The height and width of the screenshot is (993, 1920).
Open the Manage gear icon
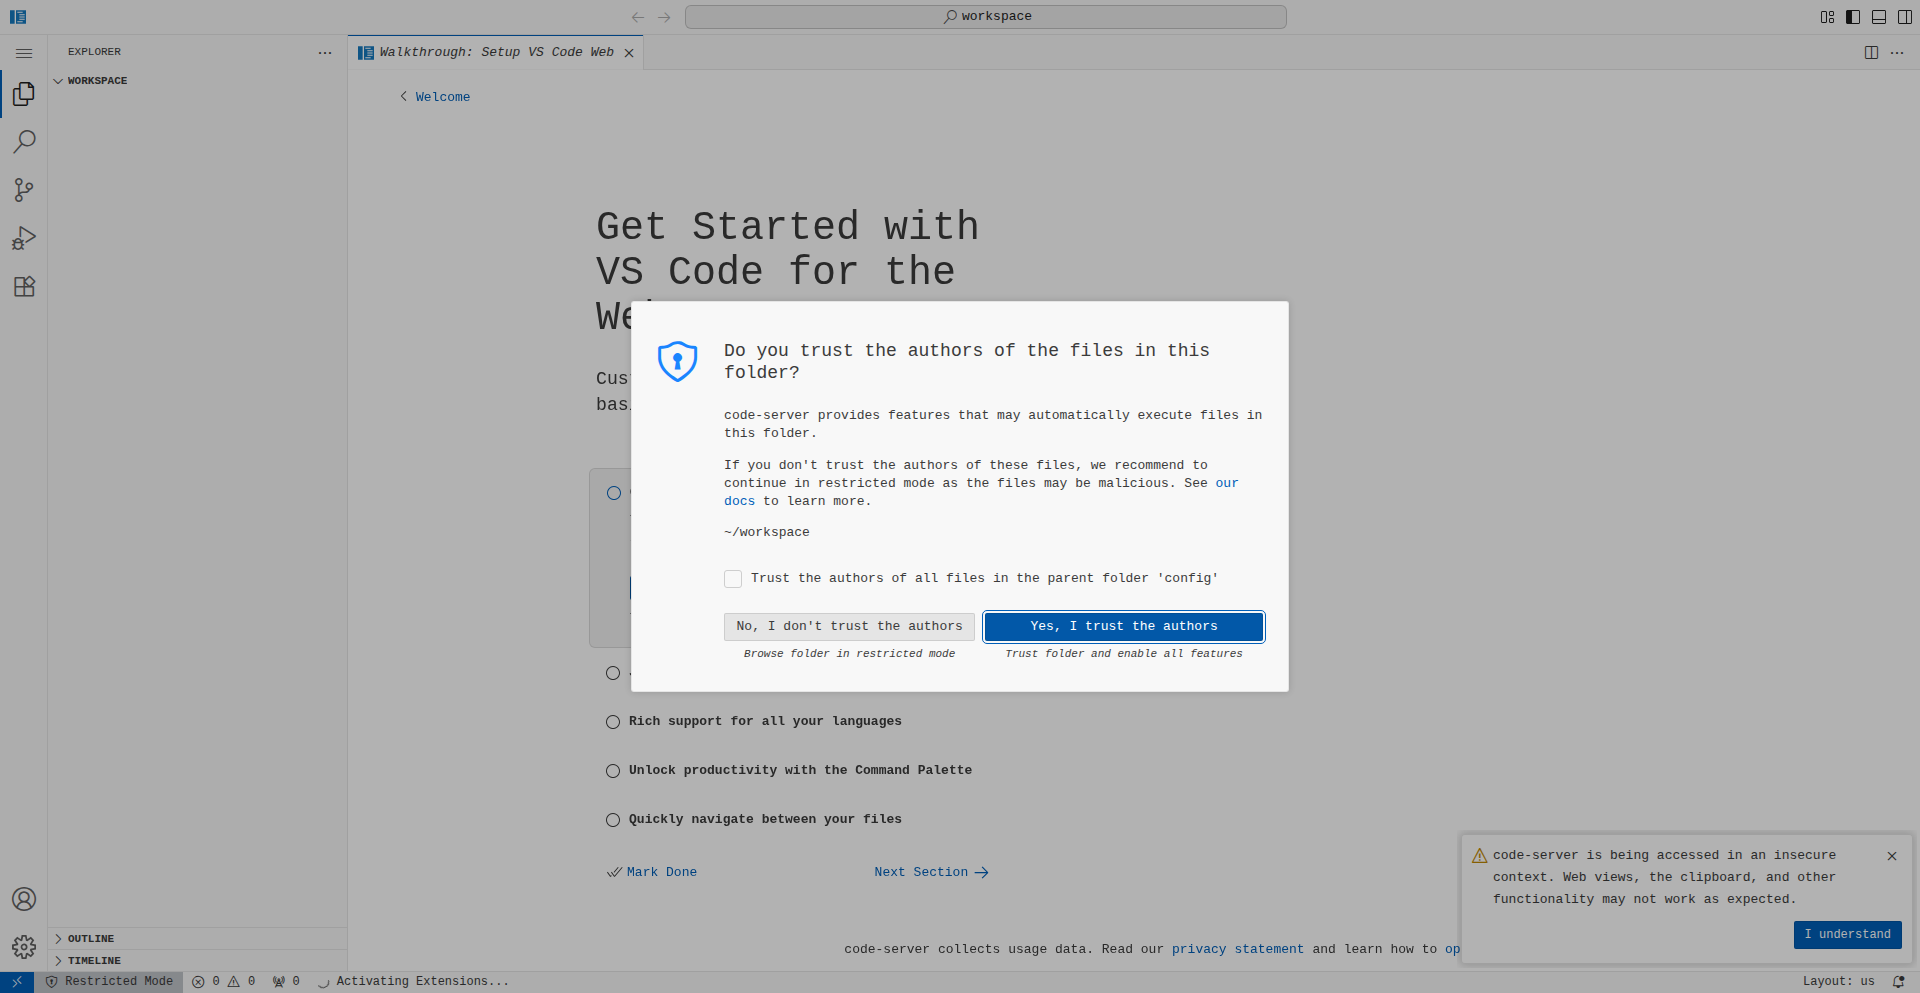[24, 947]
